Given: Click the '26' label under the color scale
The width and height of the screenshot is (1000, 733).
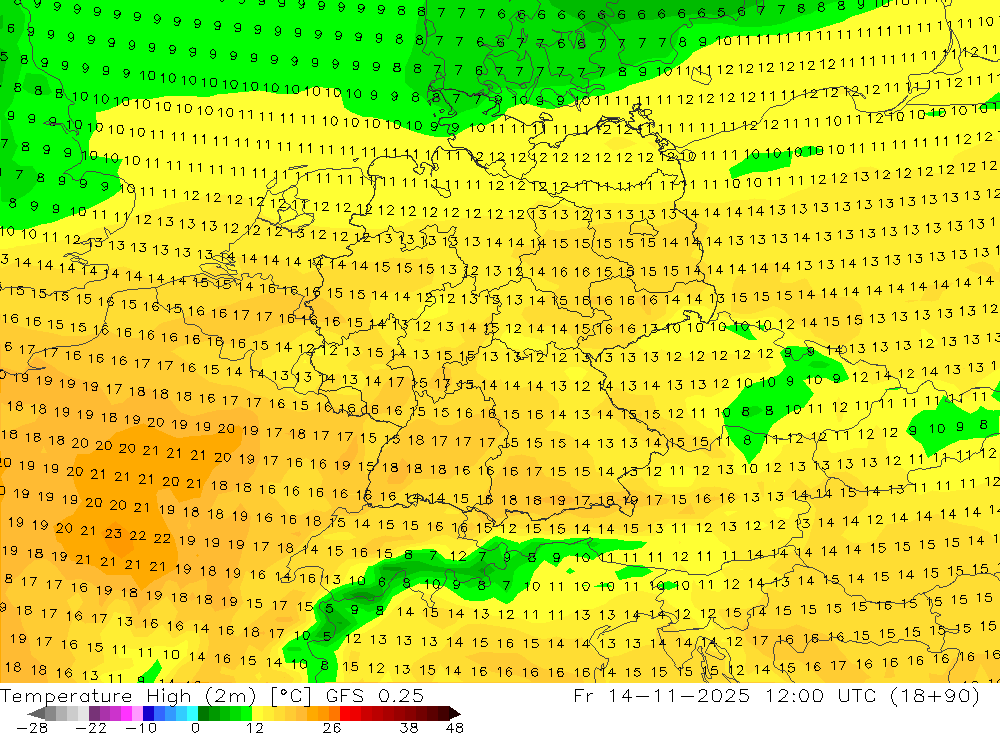Looking at the screenshot, I should click(x=332, y=728).
